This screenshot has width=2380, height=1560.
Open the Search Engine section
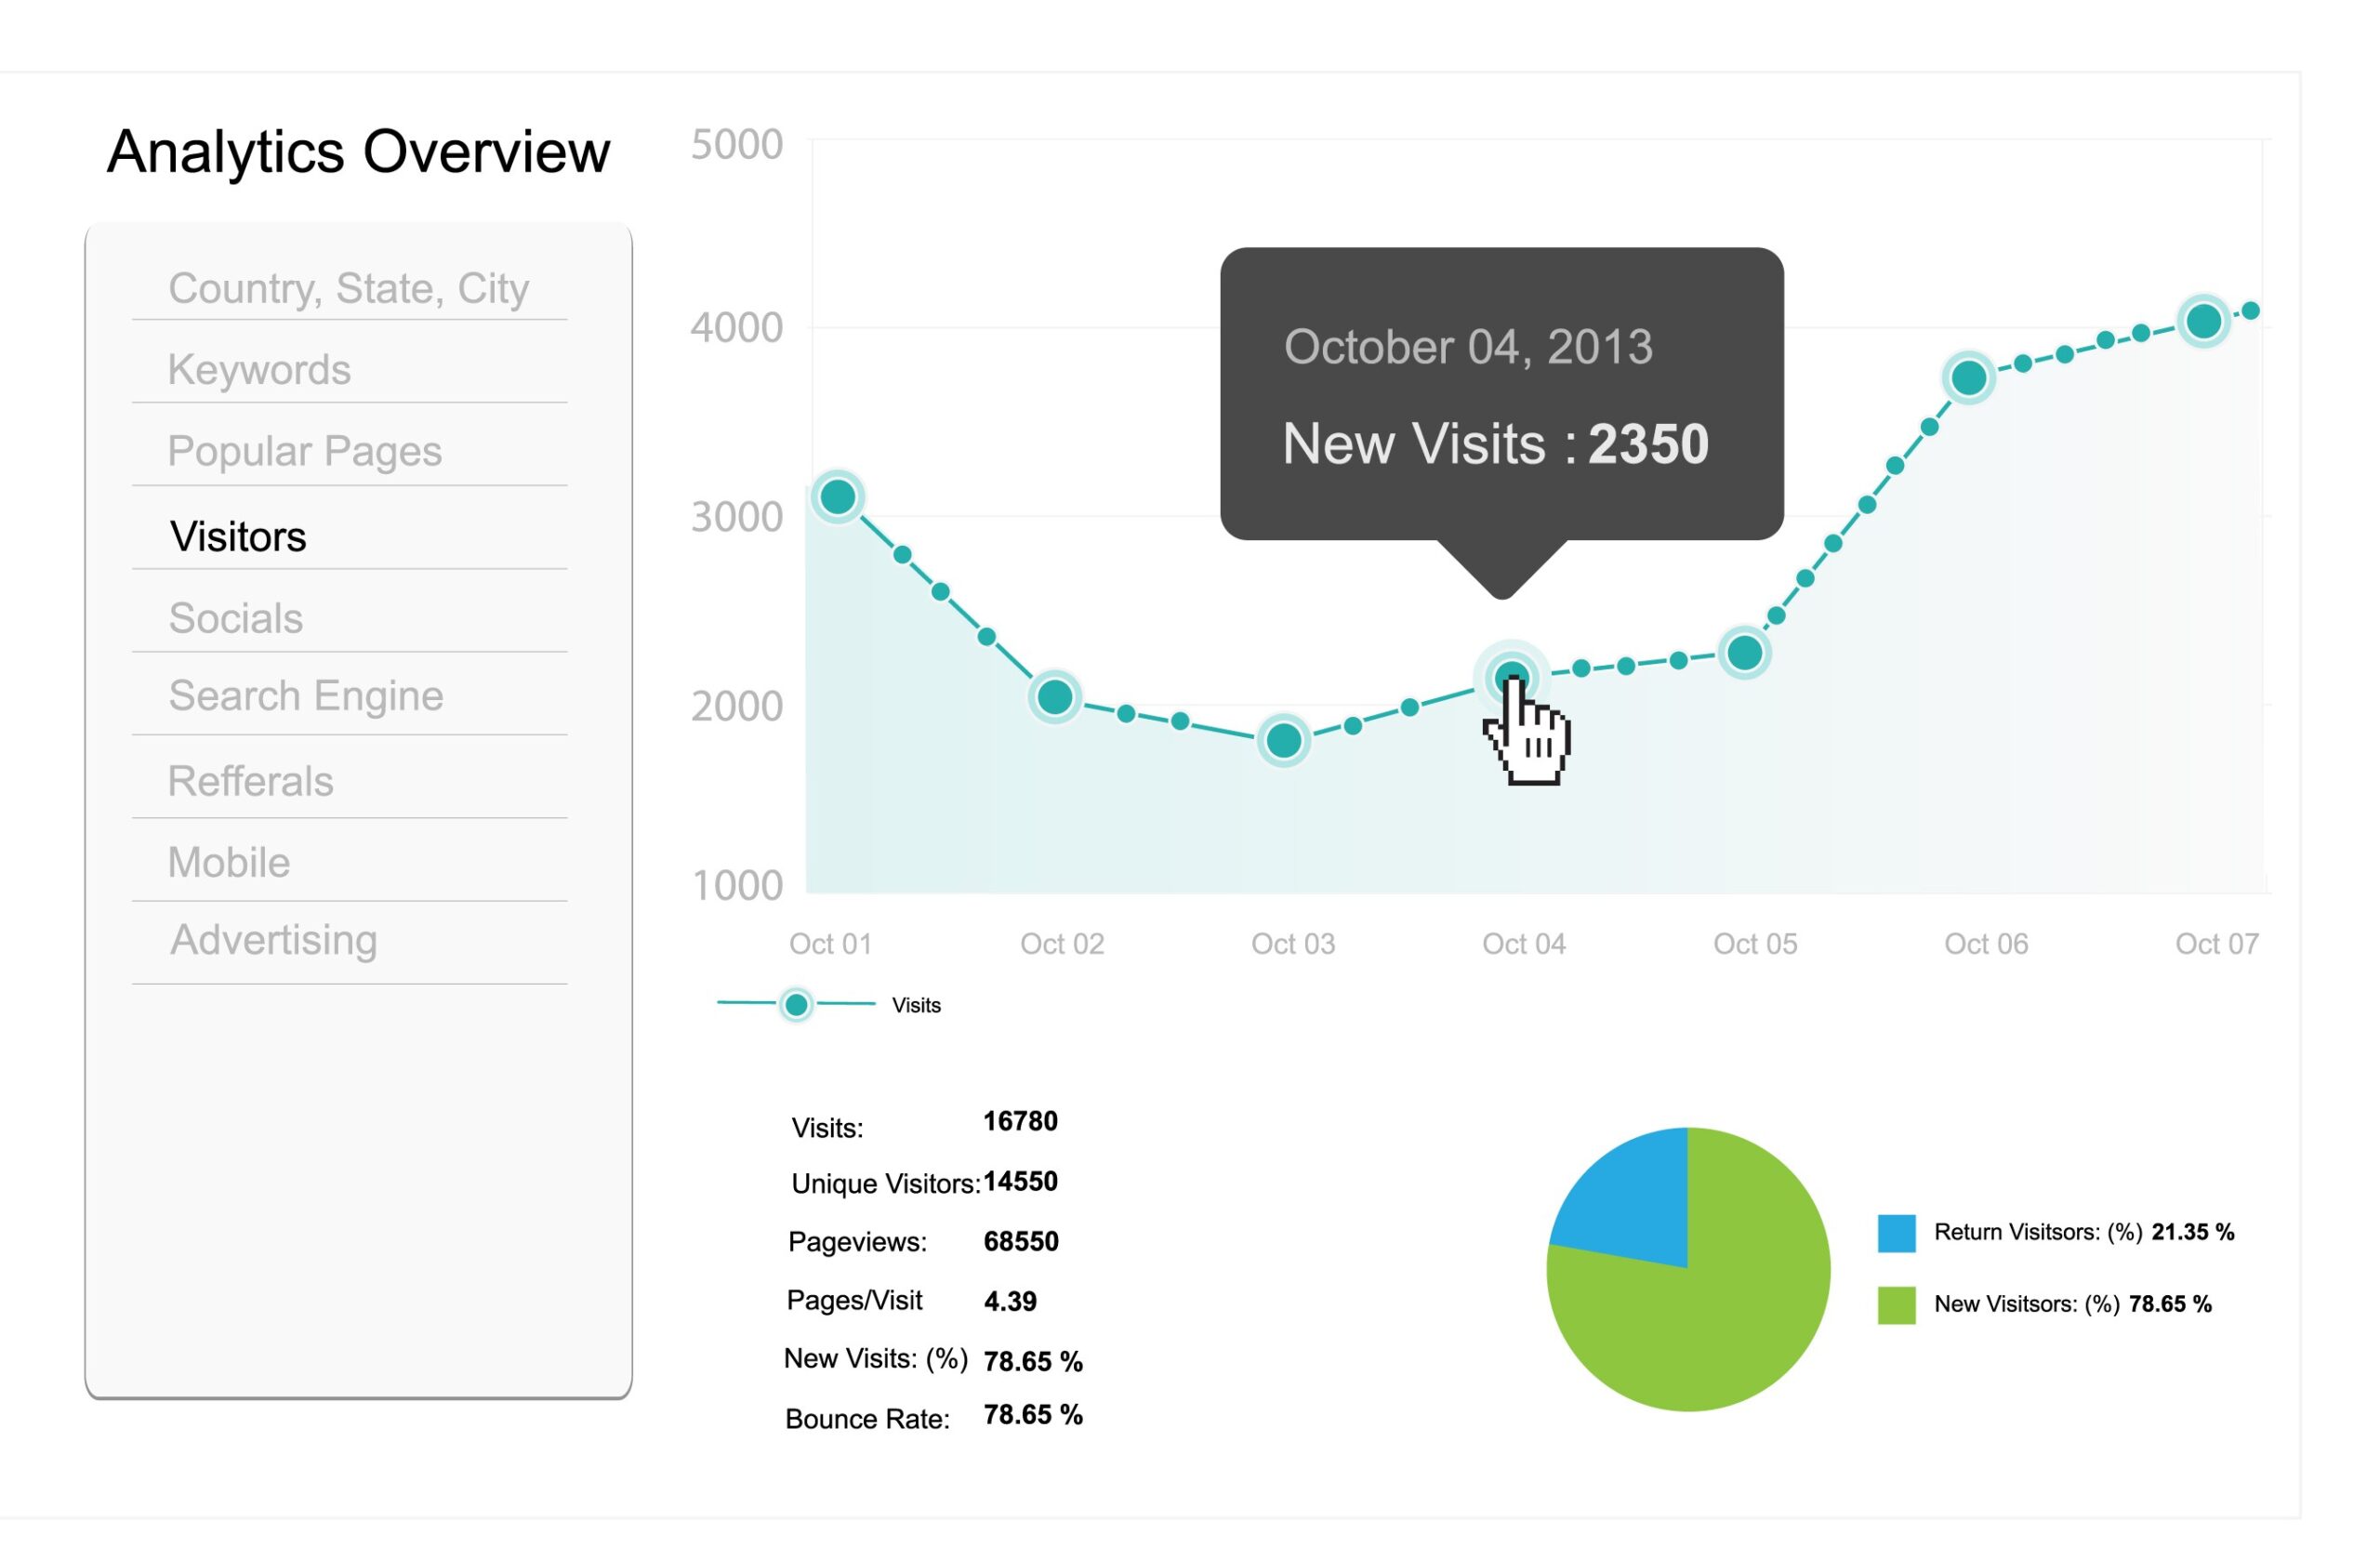305,695
